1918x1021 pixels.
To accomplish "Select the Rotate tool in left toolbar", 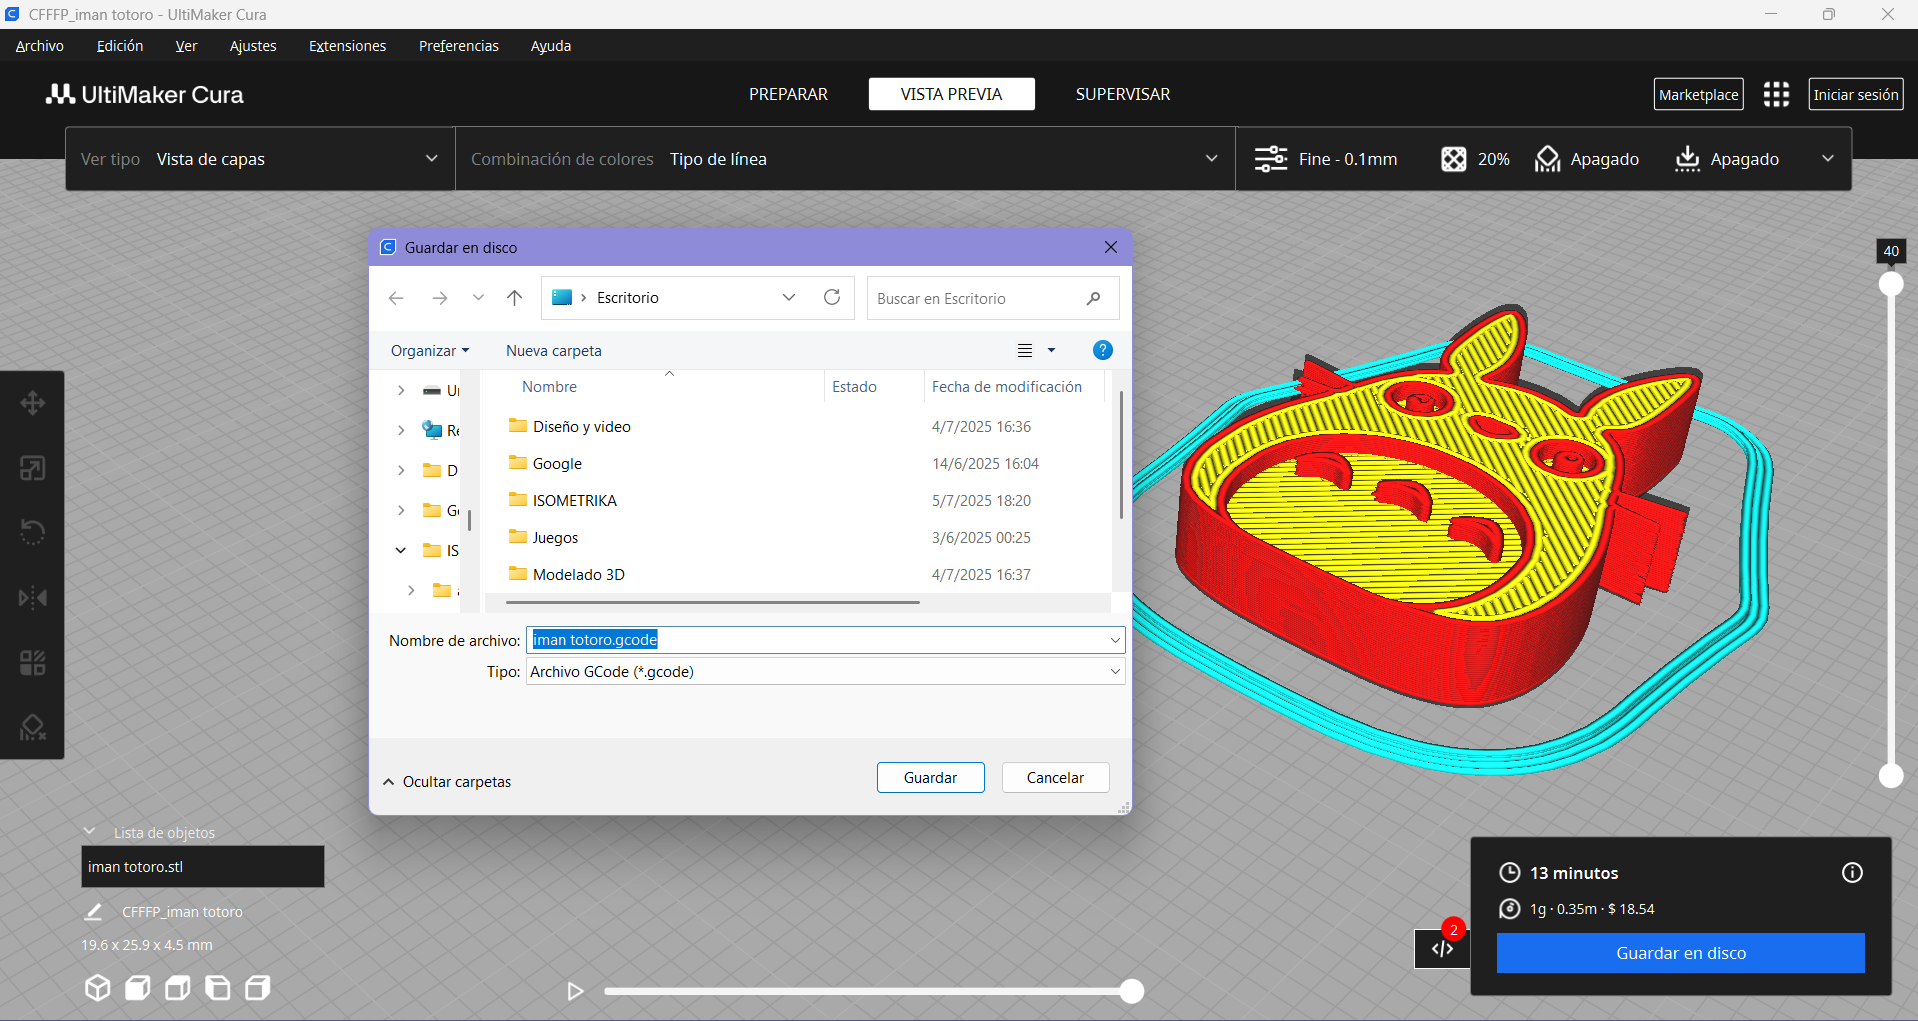I will tap(32, 532).
